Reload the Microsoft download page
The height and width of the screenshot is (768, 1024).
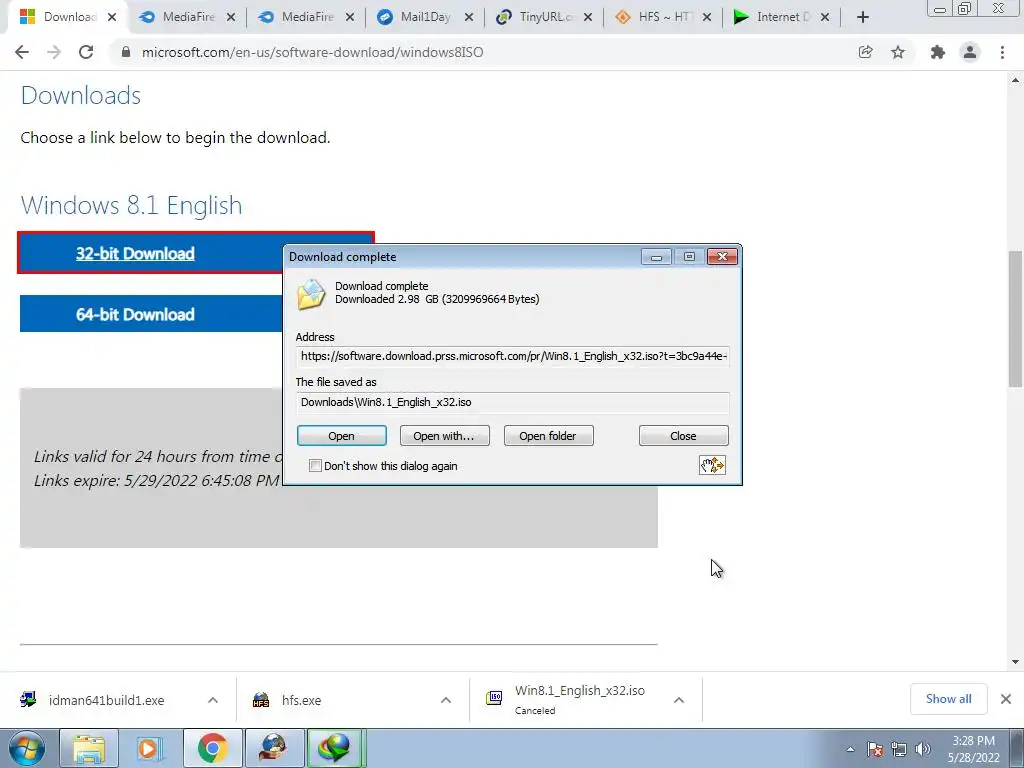coord(86,52)
